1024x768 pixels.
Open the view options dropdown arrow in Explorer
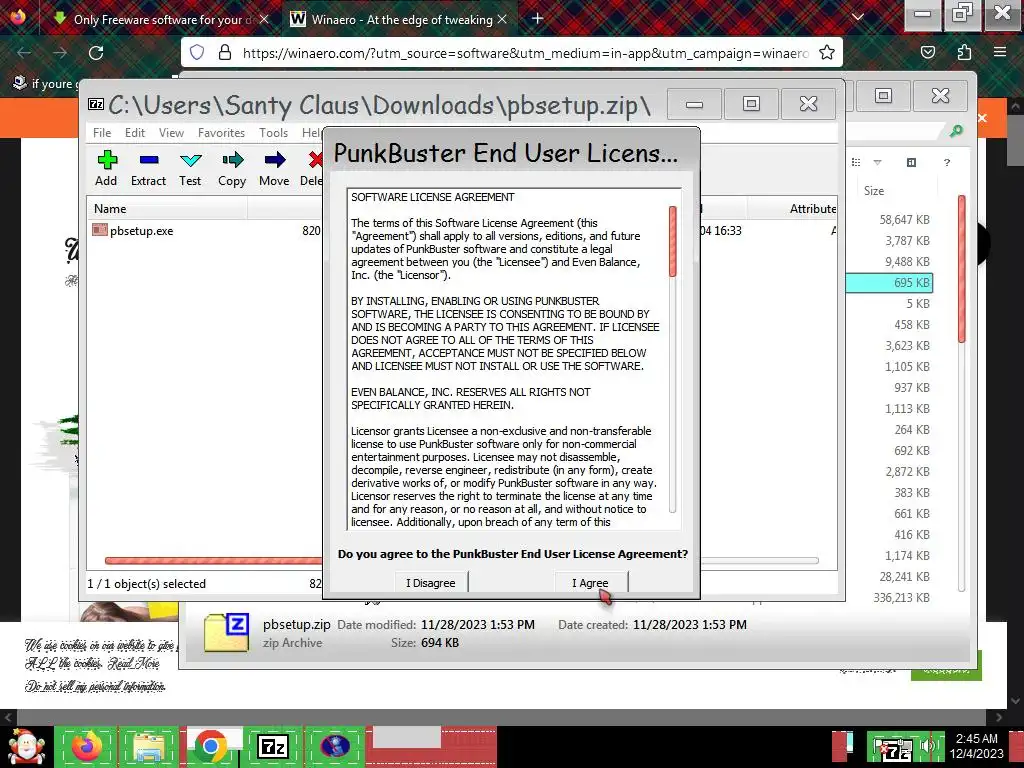[x=877, y=163]
